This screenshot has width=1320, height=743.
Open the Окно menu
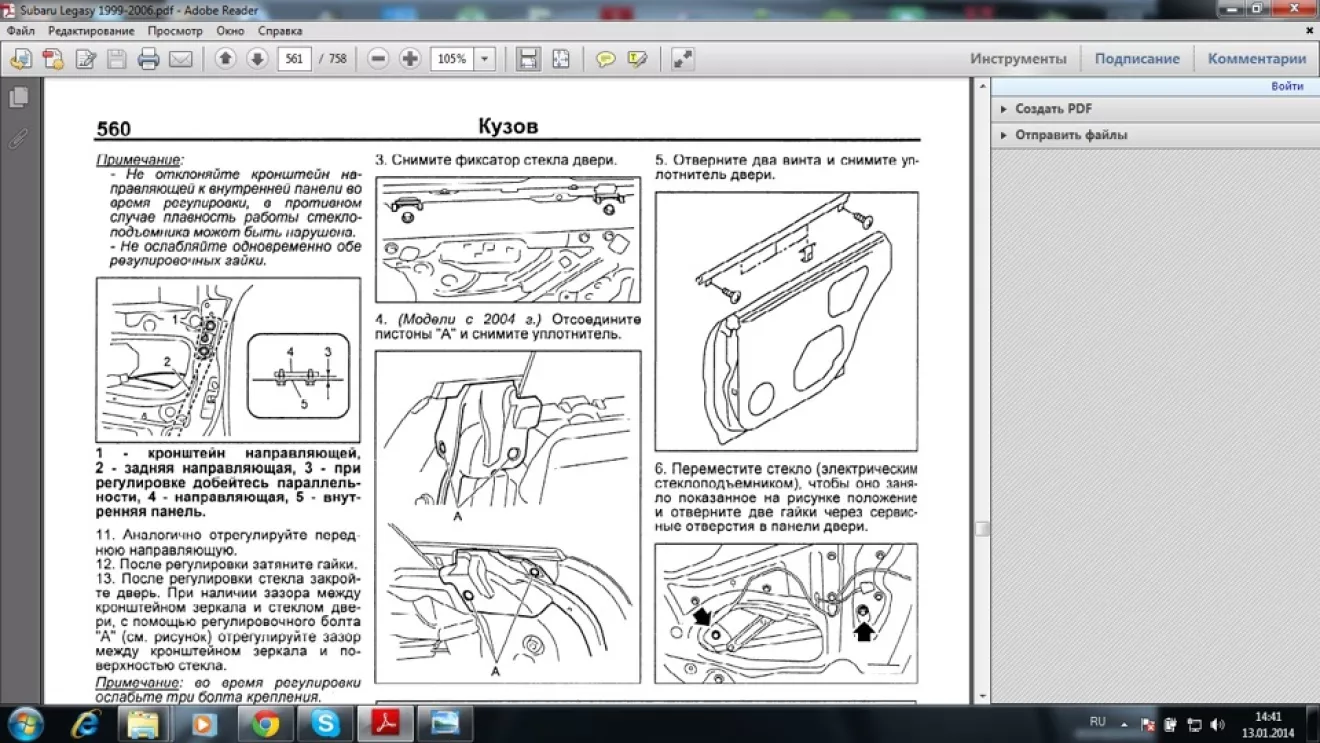pyautogui.click(x=230, y=31)
